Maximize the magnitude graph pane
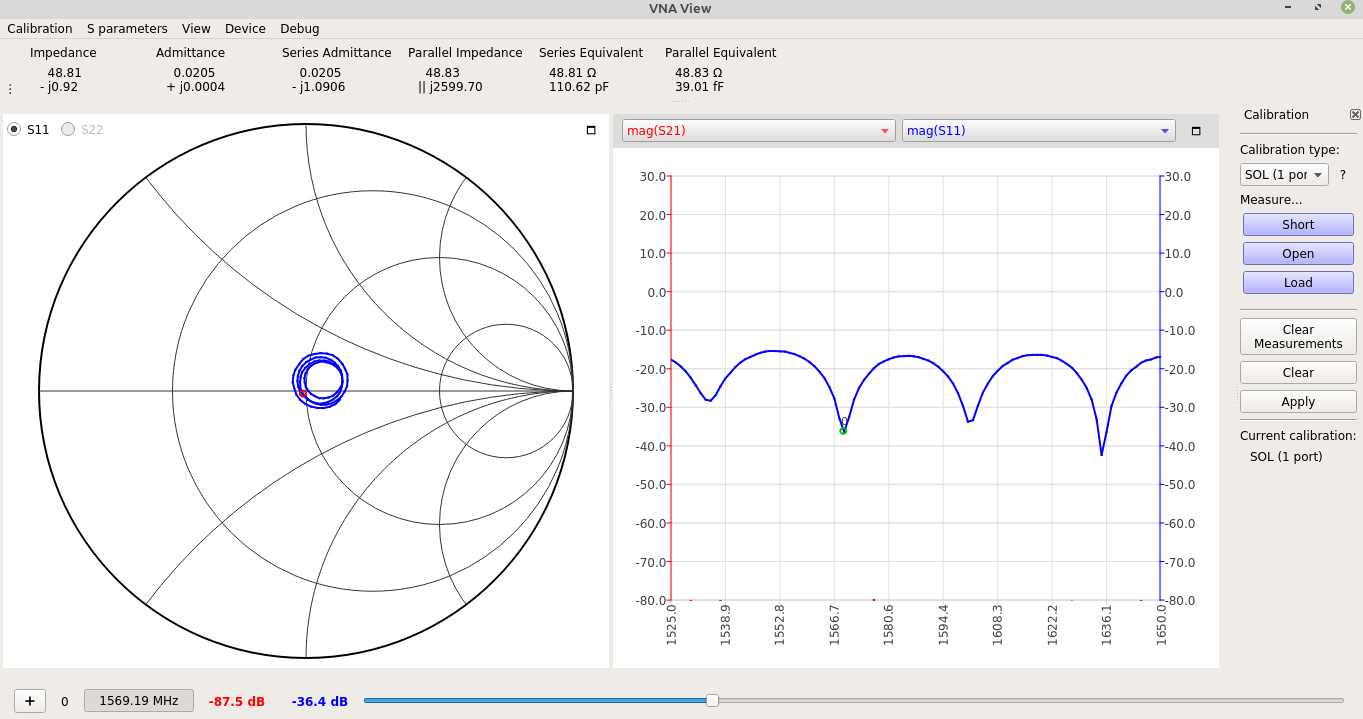Image resolution: width=1363 pixels, height=719 pixels. (1195, 131)
